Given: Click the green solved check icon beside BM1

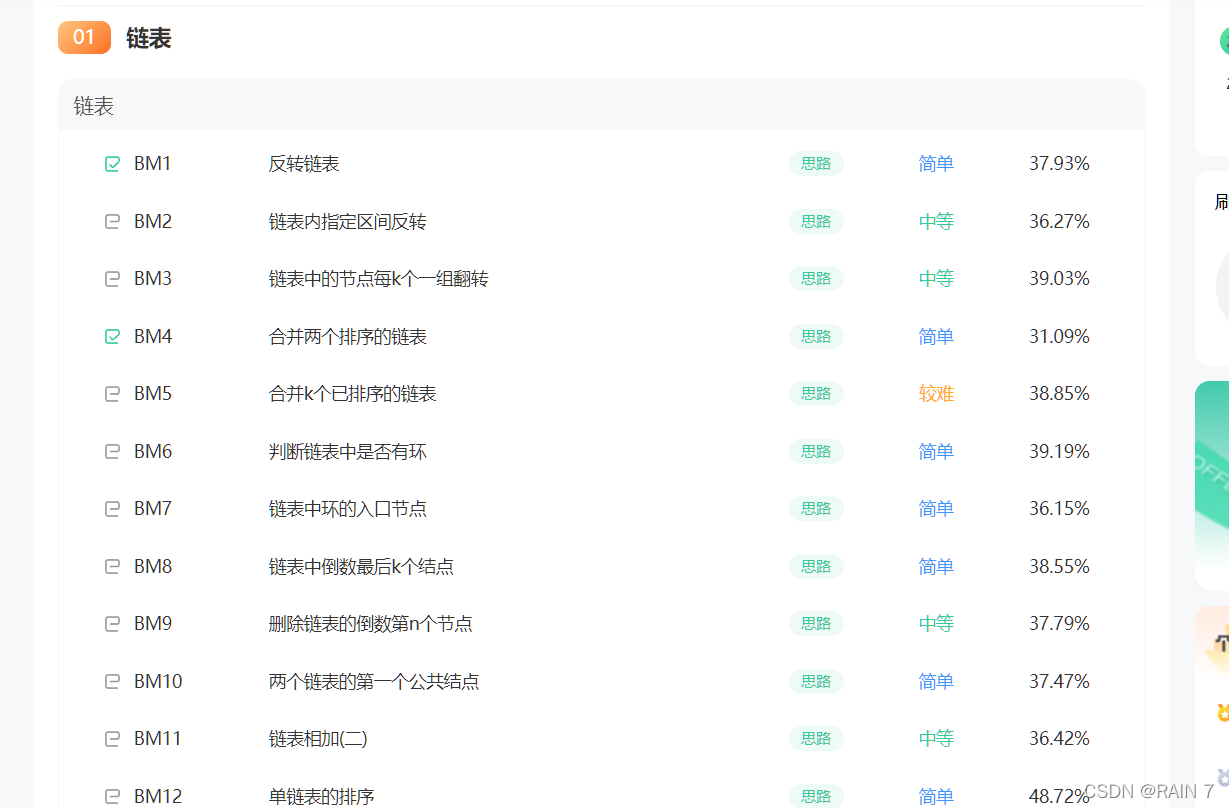Looking at the screenshot, I should tap(112, 163).
